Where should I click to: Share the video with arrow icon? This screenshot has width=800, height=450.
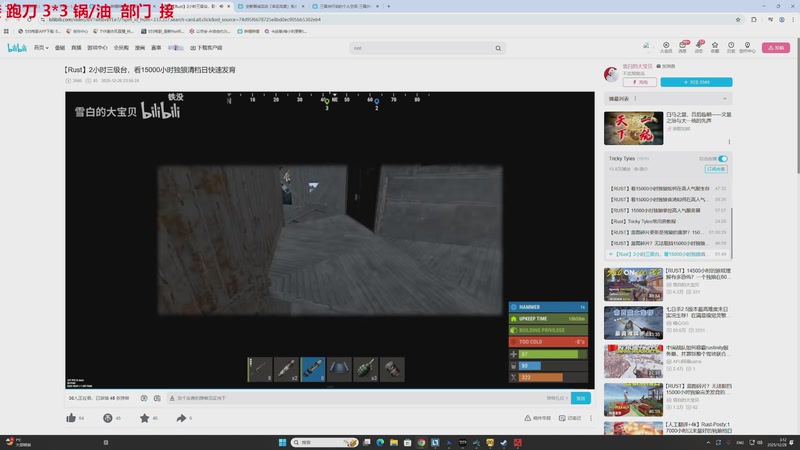pyautogui.click(x=181, y=418)
